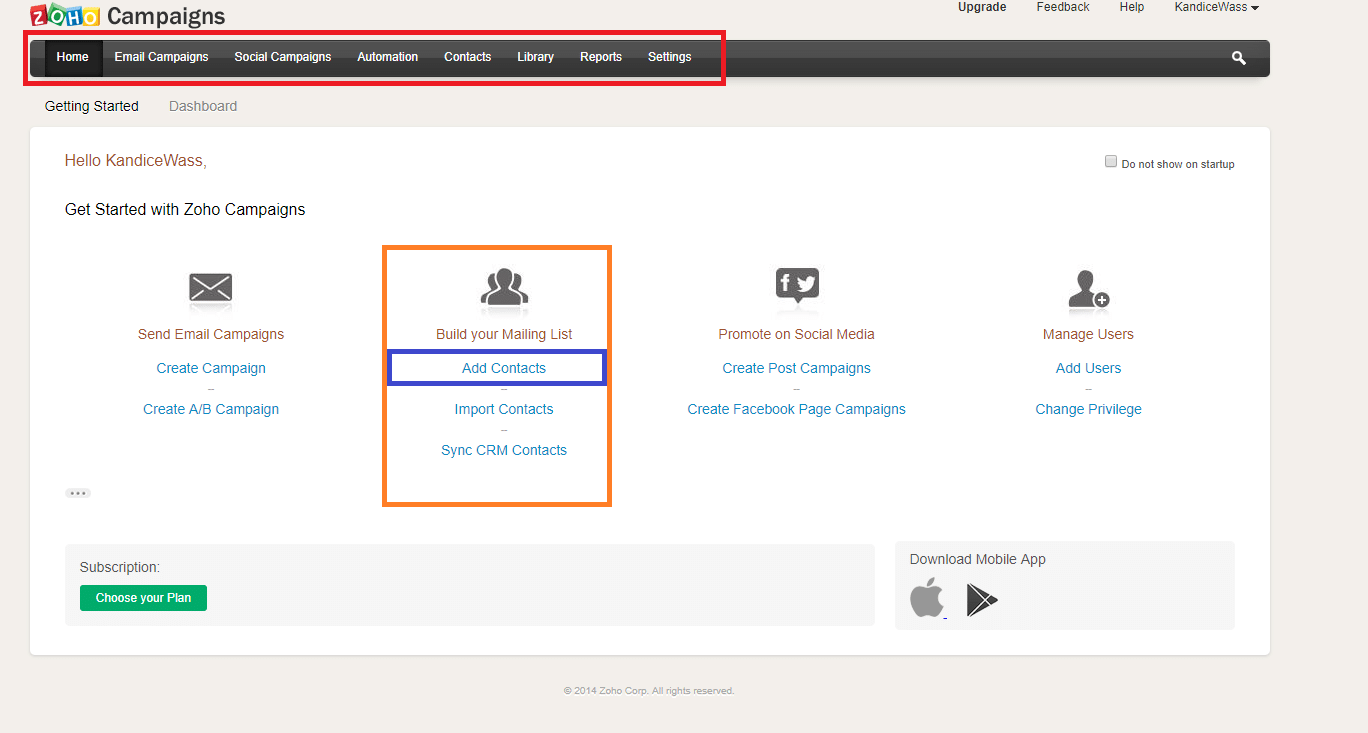Click the Add Users link
1368x733 pixels.
point(1089,368)
